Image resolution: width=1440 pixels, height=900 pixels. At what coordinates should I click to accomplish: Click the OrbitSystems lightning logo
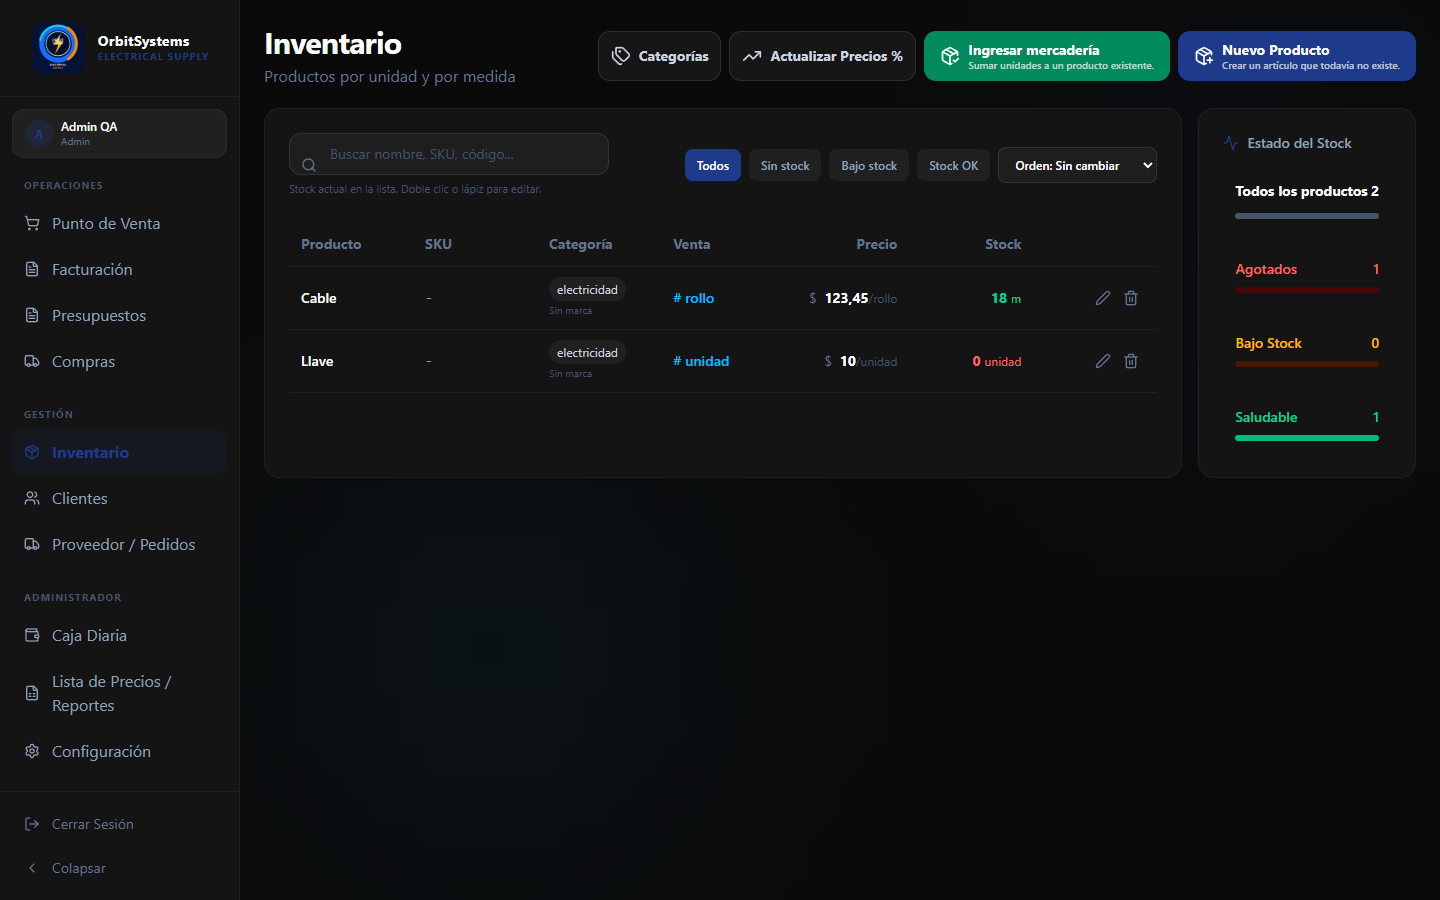[x=57, y=47]
